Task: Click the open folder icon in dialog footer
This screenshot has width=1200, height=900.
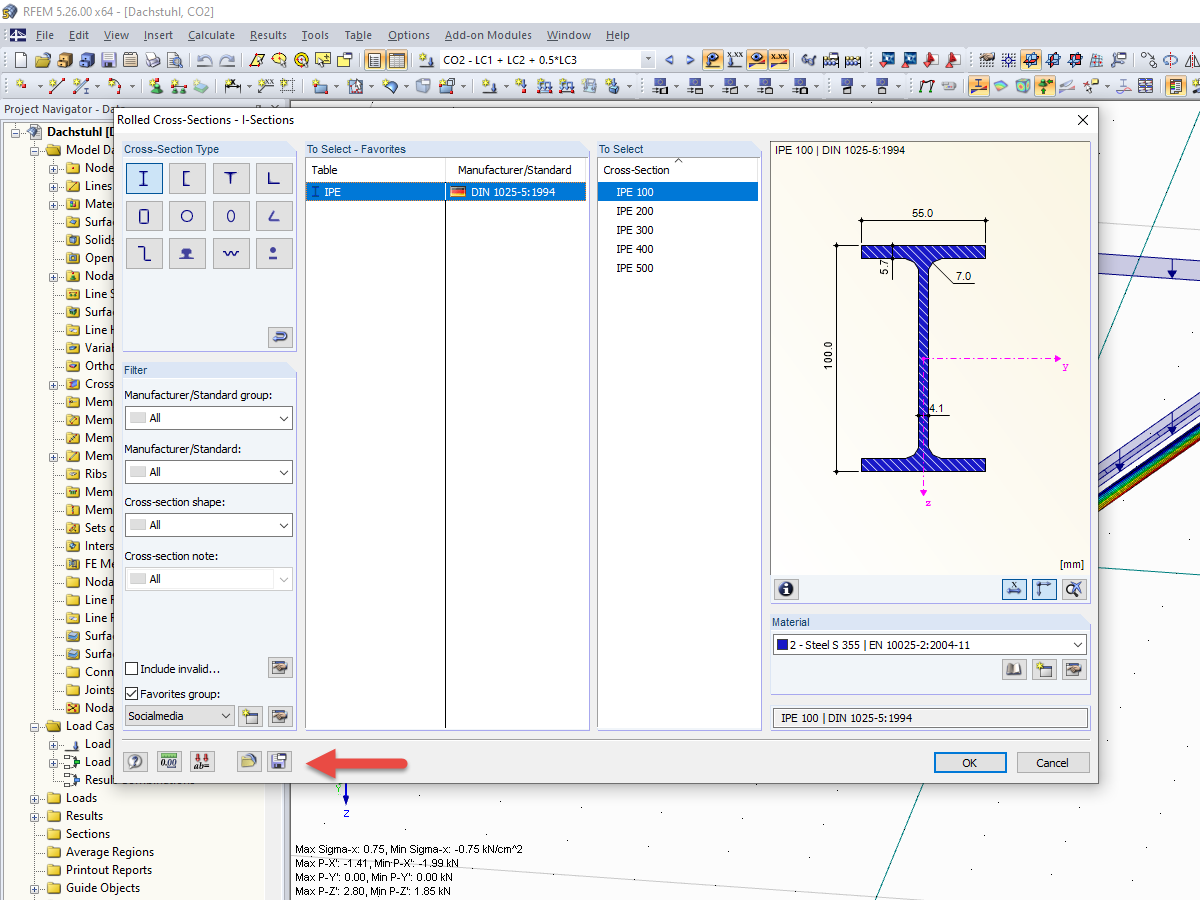Action: pos(249,762)
